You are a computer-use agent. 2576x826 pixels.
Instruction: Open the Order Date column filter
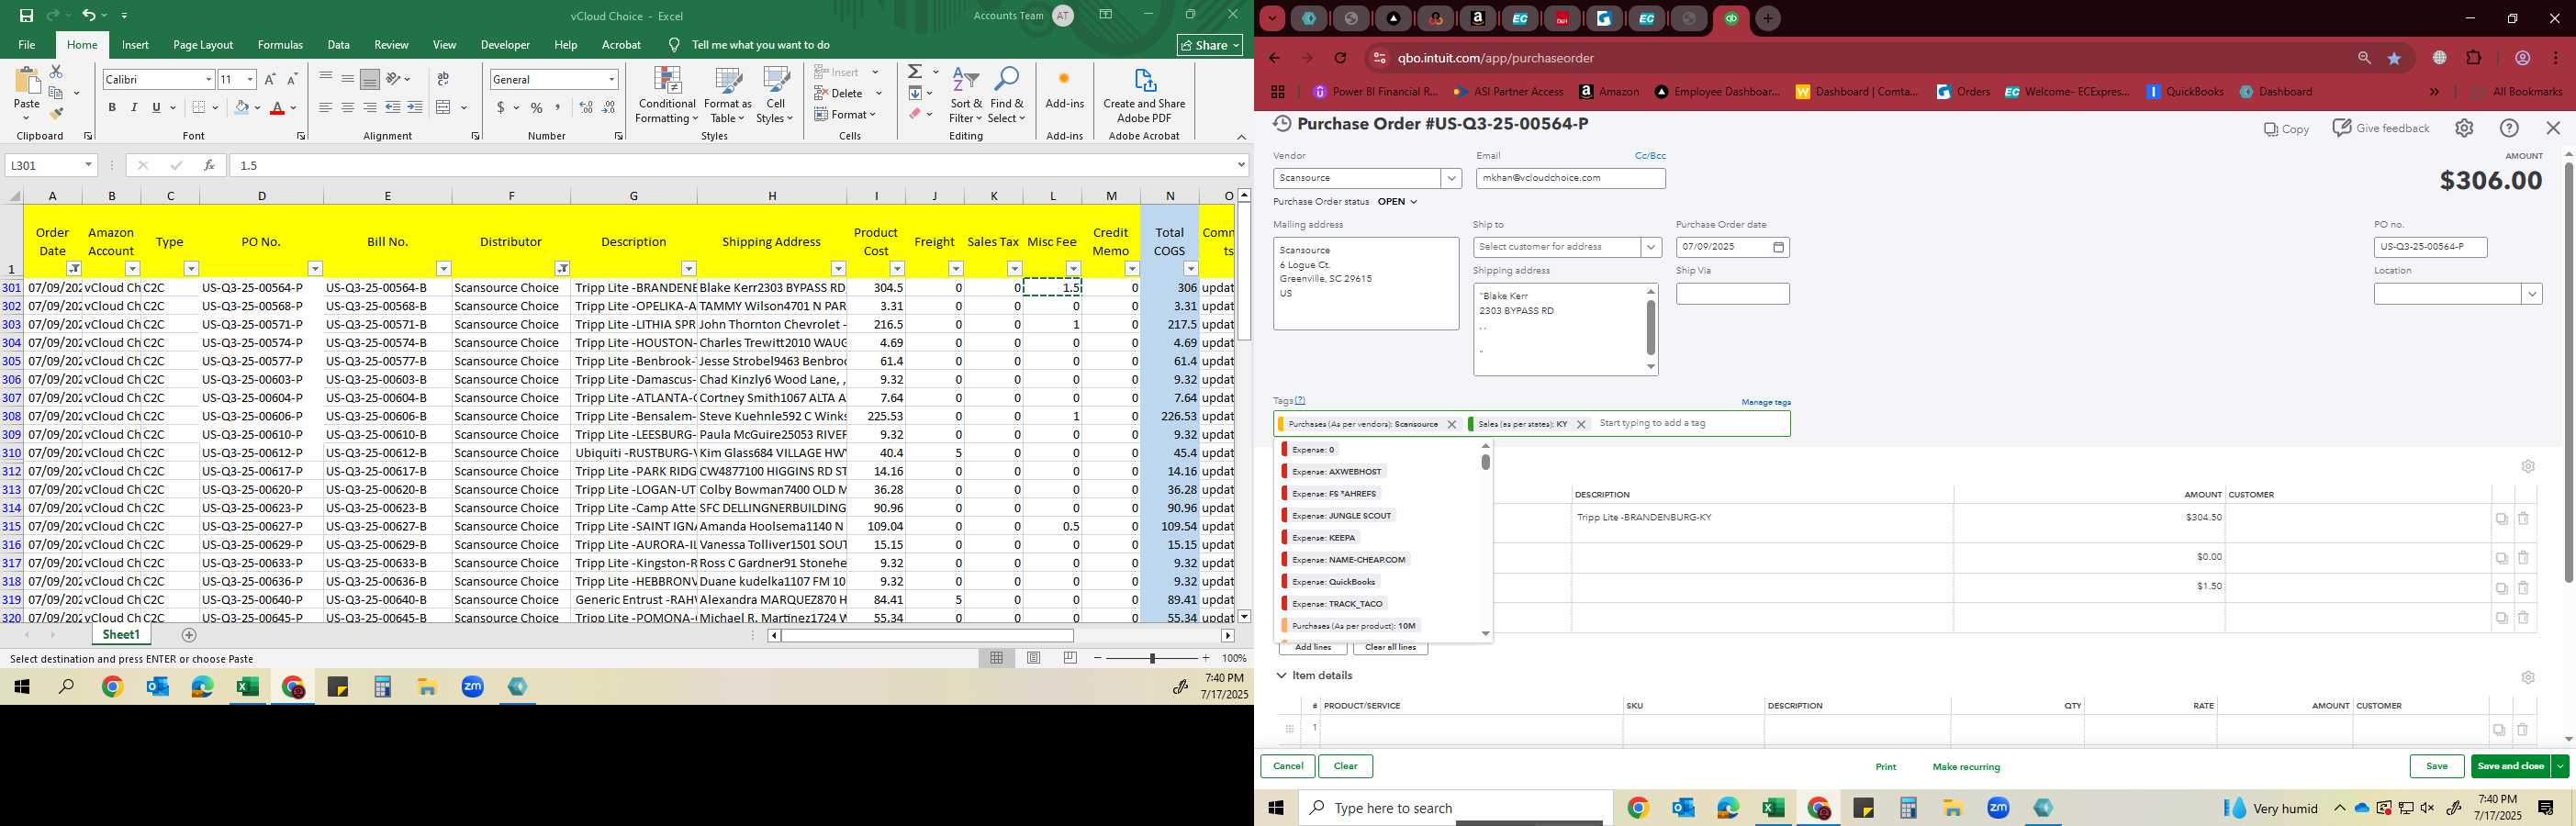point(74,269)
